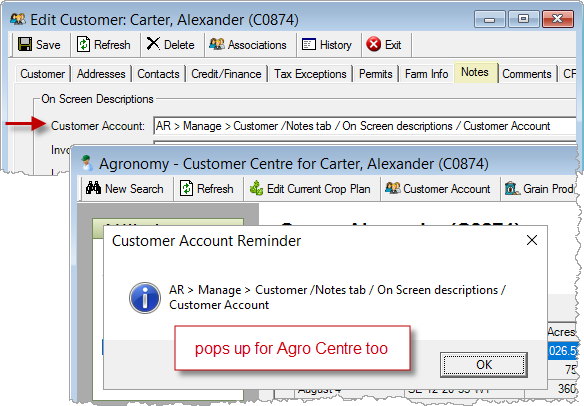Click the Delete X icon
The width and height of the screenshot is (584, 406).
pos(153,44)
